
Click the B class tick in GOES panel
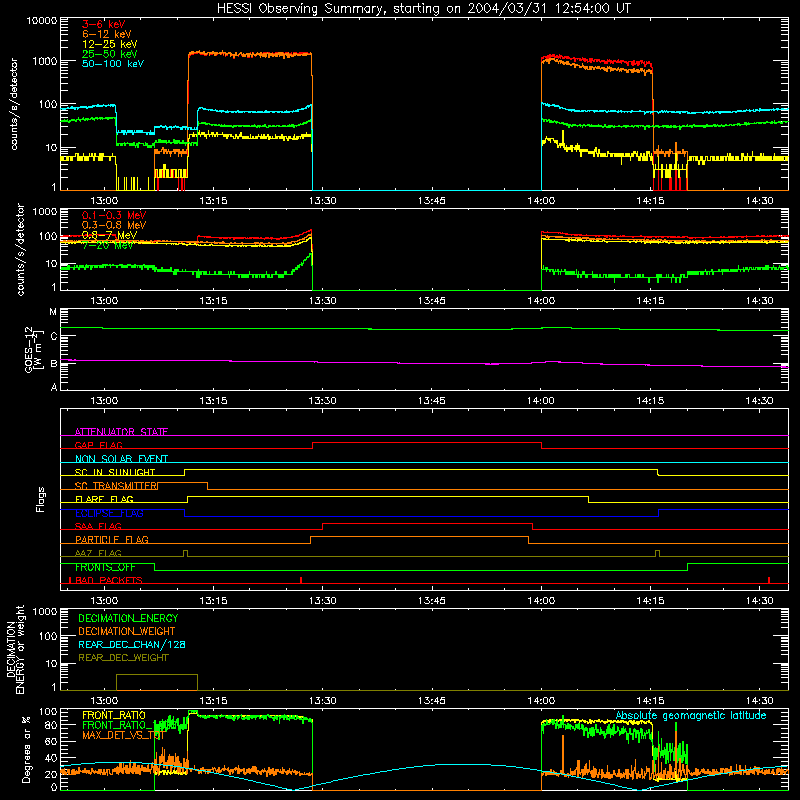point(54,364)
